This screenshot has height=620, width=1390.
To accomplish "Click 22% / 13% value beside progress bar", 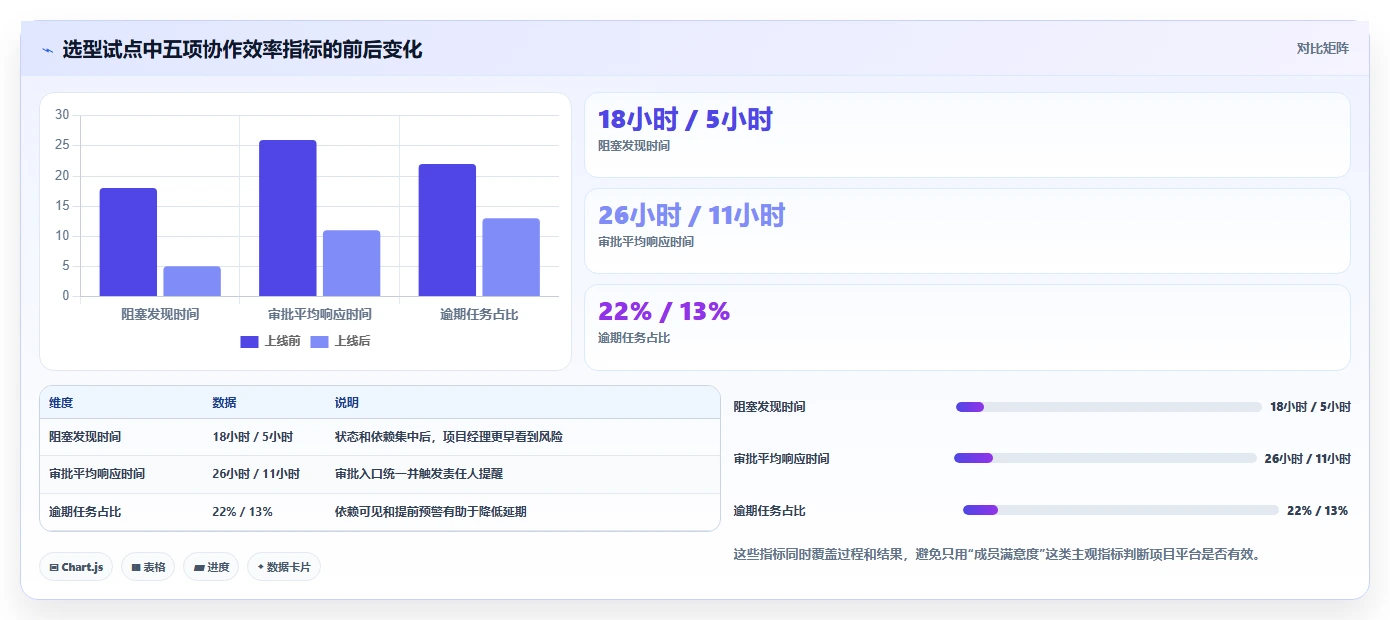I will pyautogui.click(x=1317, y=511).
